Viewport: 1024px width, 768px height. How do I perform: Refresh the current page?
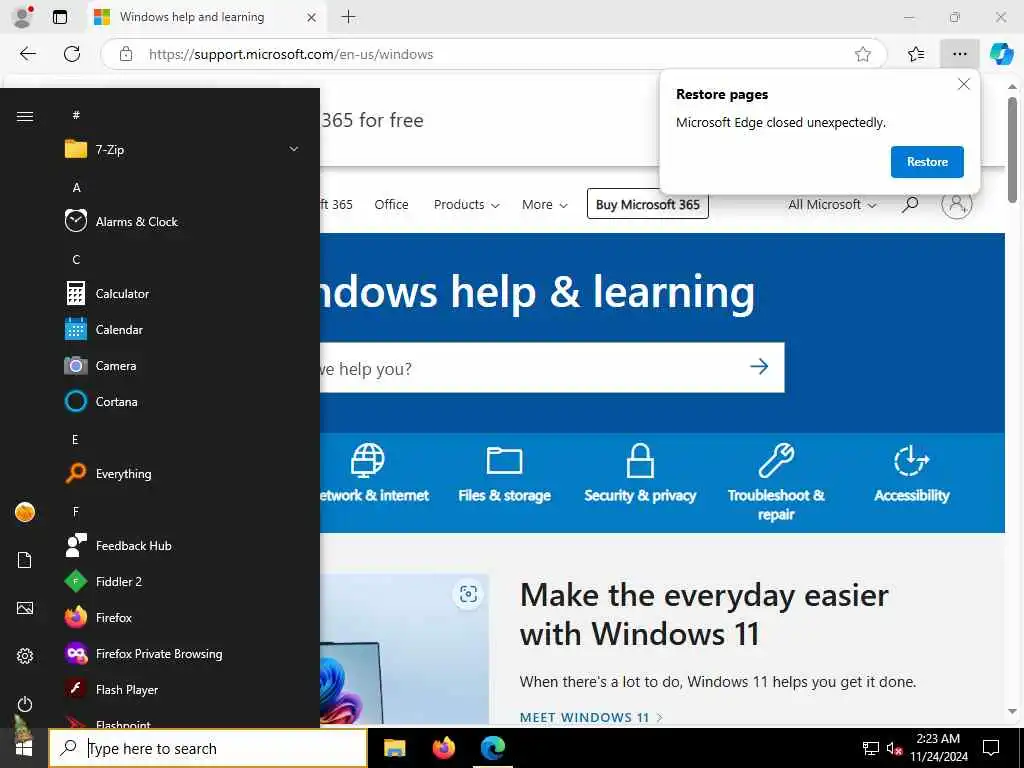pyautogui.click(x=72, y=54)
